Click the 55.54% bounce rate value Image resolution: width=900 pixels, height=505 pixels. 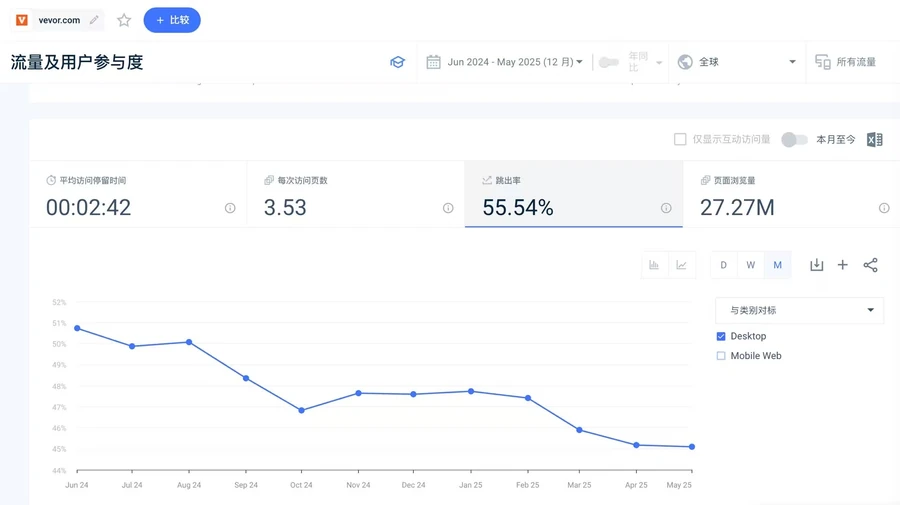pos(518,208)
